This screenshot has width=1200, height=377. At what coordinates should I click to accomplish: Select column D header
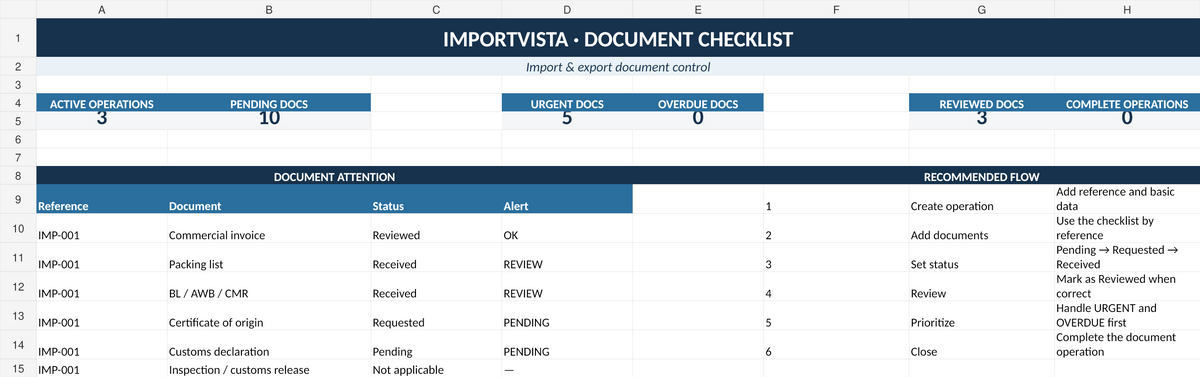coord(567,9)
